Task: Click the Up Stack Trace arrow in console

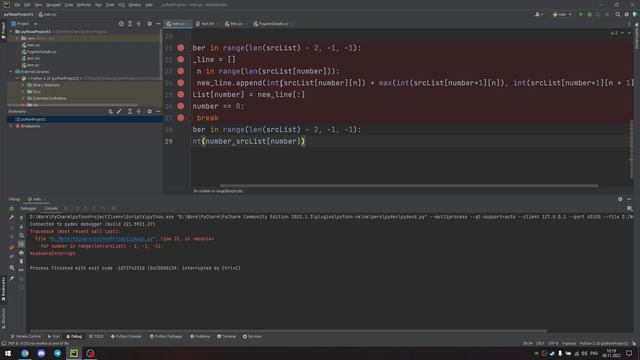Action: click(x=21, y=218)
